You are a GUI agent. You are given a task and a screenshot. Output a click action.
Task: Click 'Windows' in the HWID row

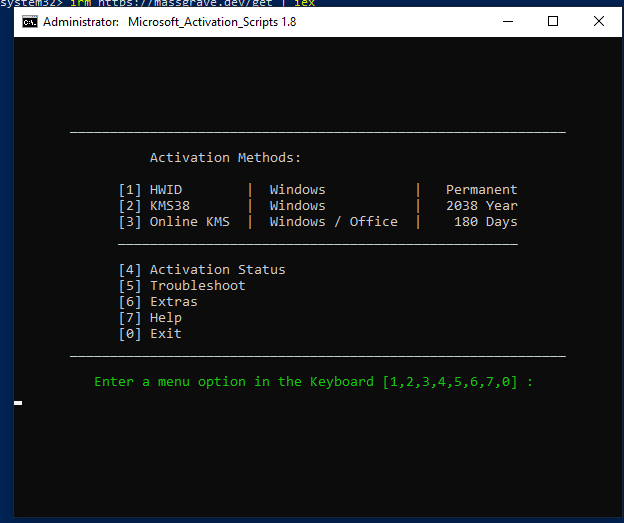pos(297,190)
